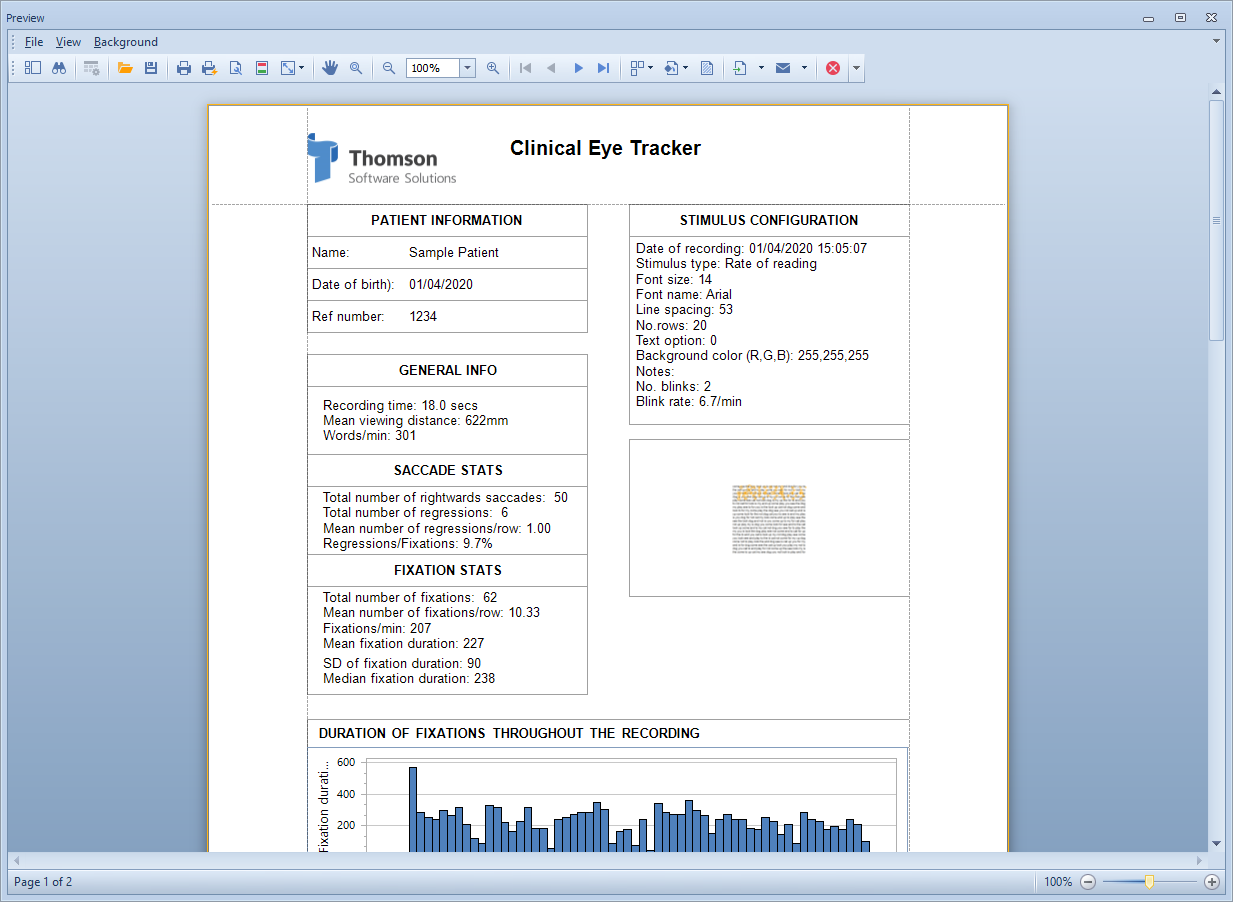Click the reading stimulus thumbnail image
This screenshot has width=1233, height=902.
(x=769, y=519)
